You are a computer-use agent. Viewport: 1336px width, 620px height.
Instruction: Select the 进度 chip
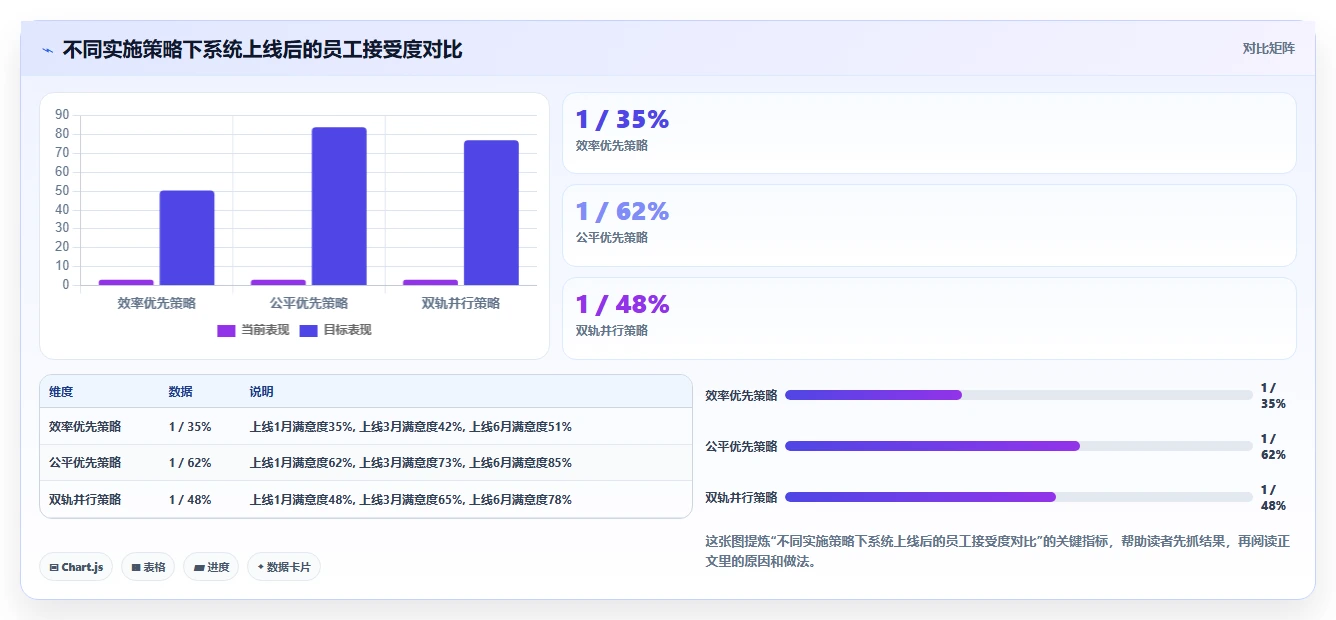pos(211,567)
